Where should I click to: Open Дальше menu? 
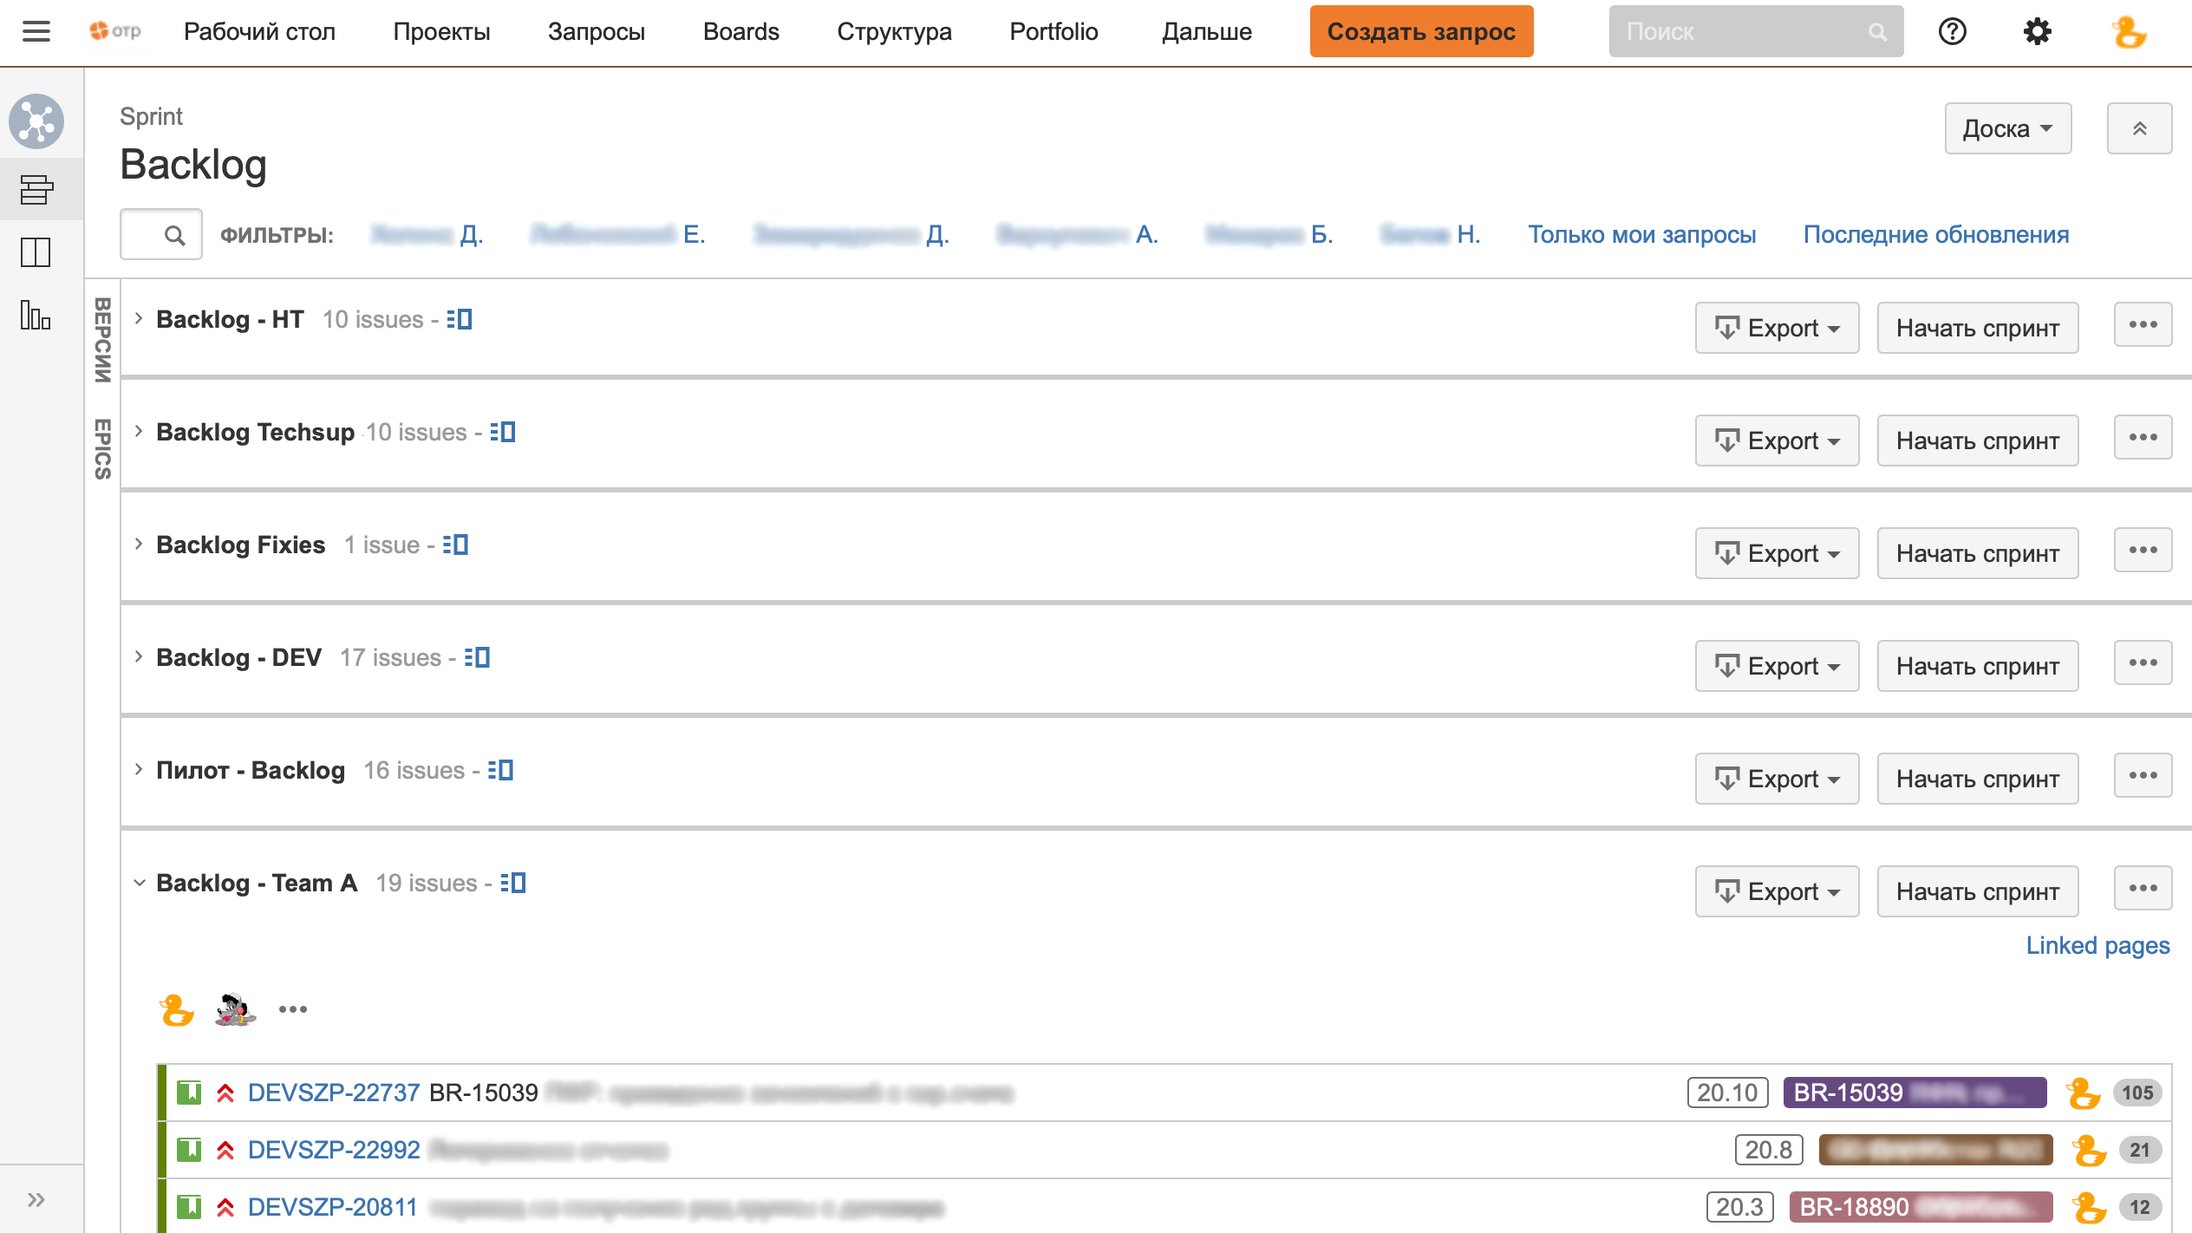[1206, 31]
